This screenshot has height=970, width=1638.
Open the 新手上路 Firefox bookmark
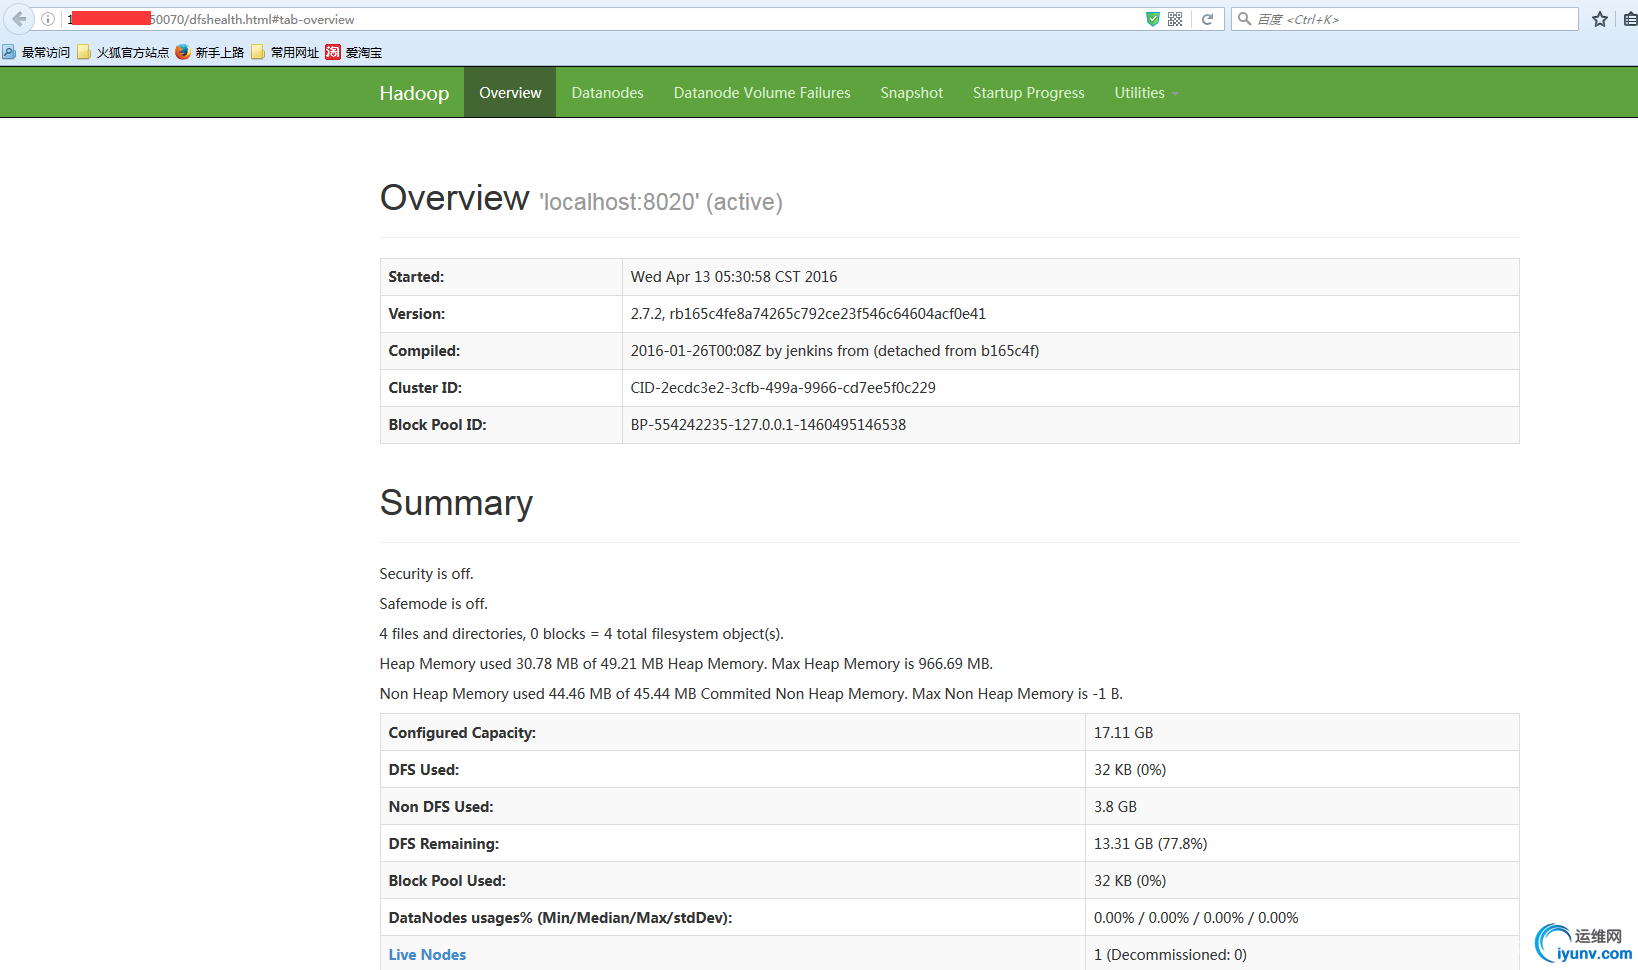210,52
